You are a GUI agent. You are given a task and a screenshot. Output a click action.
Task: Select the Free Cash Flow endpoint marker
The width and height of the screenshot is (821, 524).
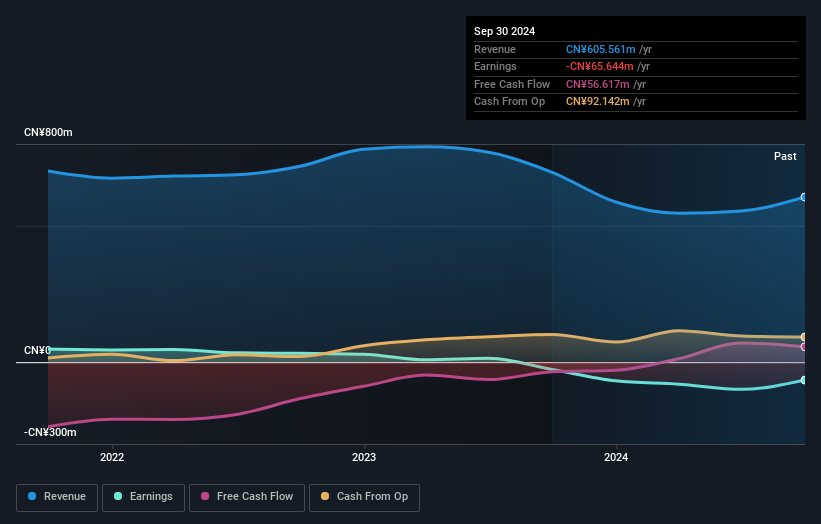click(x=804, y=347)
